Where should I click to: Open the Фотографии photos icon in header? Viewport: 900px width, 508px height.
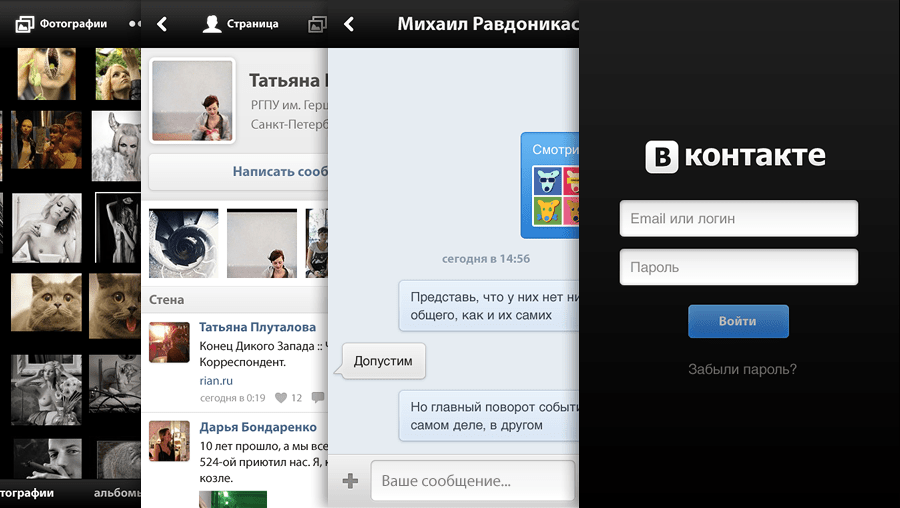(x=25, y=24)
